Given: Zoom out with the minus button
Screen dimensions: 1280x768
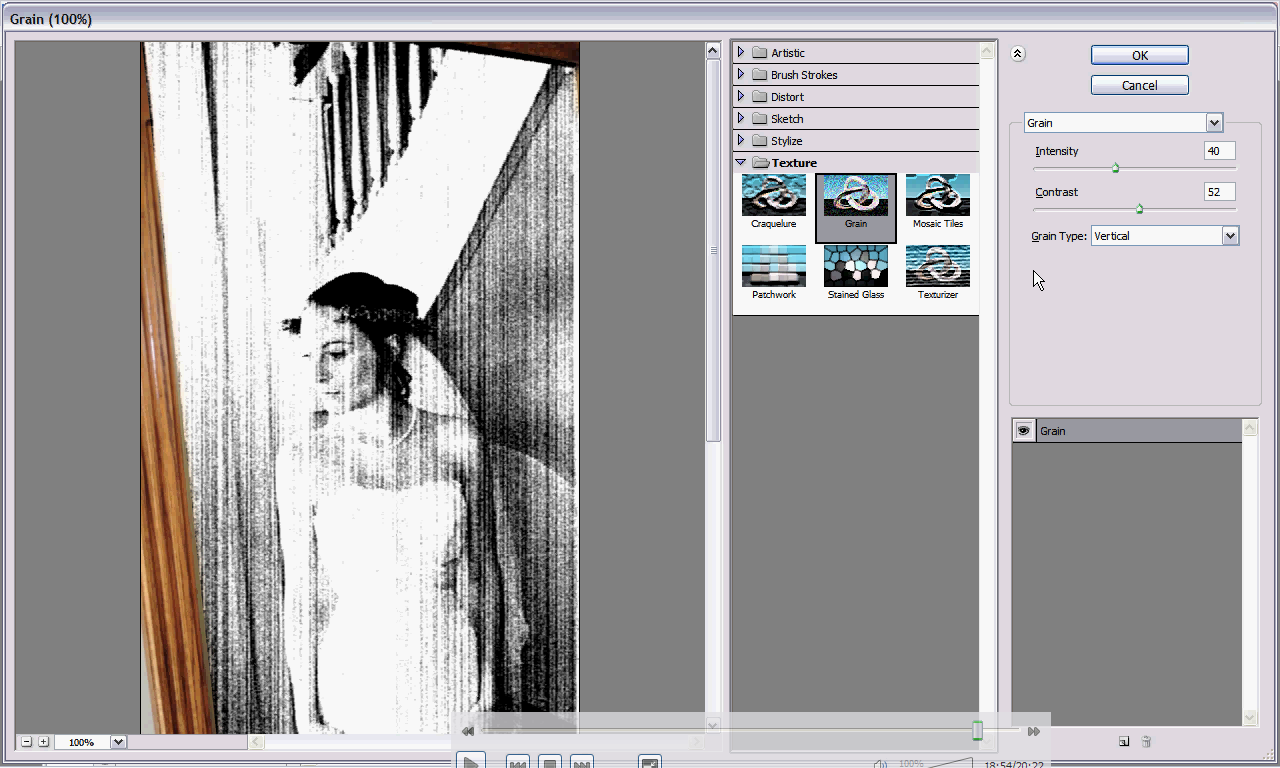Looking at the screenshot, I should pos(27,742).
